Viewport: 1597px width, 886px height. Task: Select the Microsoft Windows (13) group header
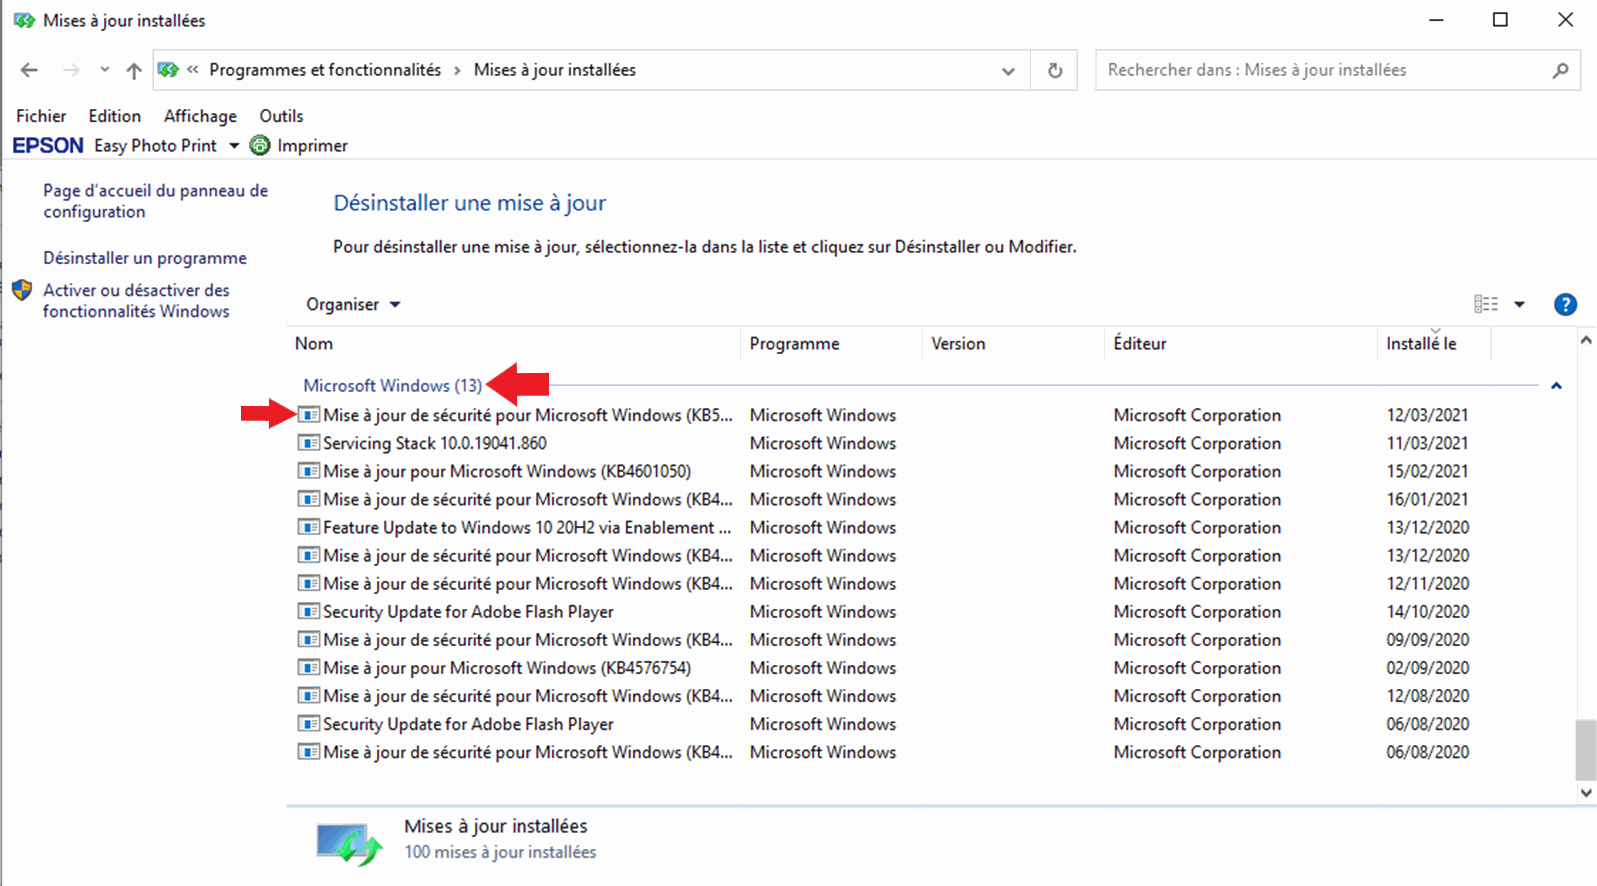[393, 386]
